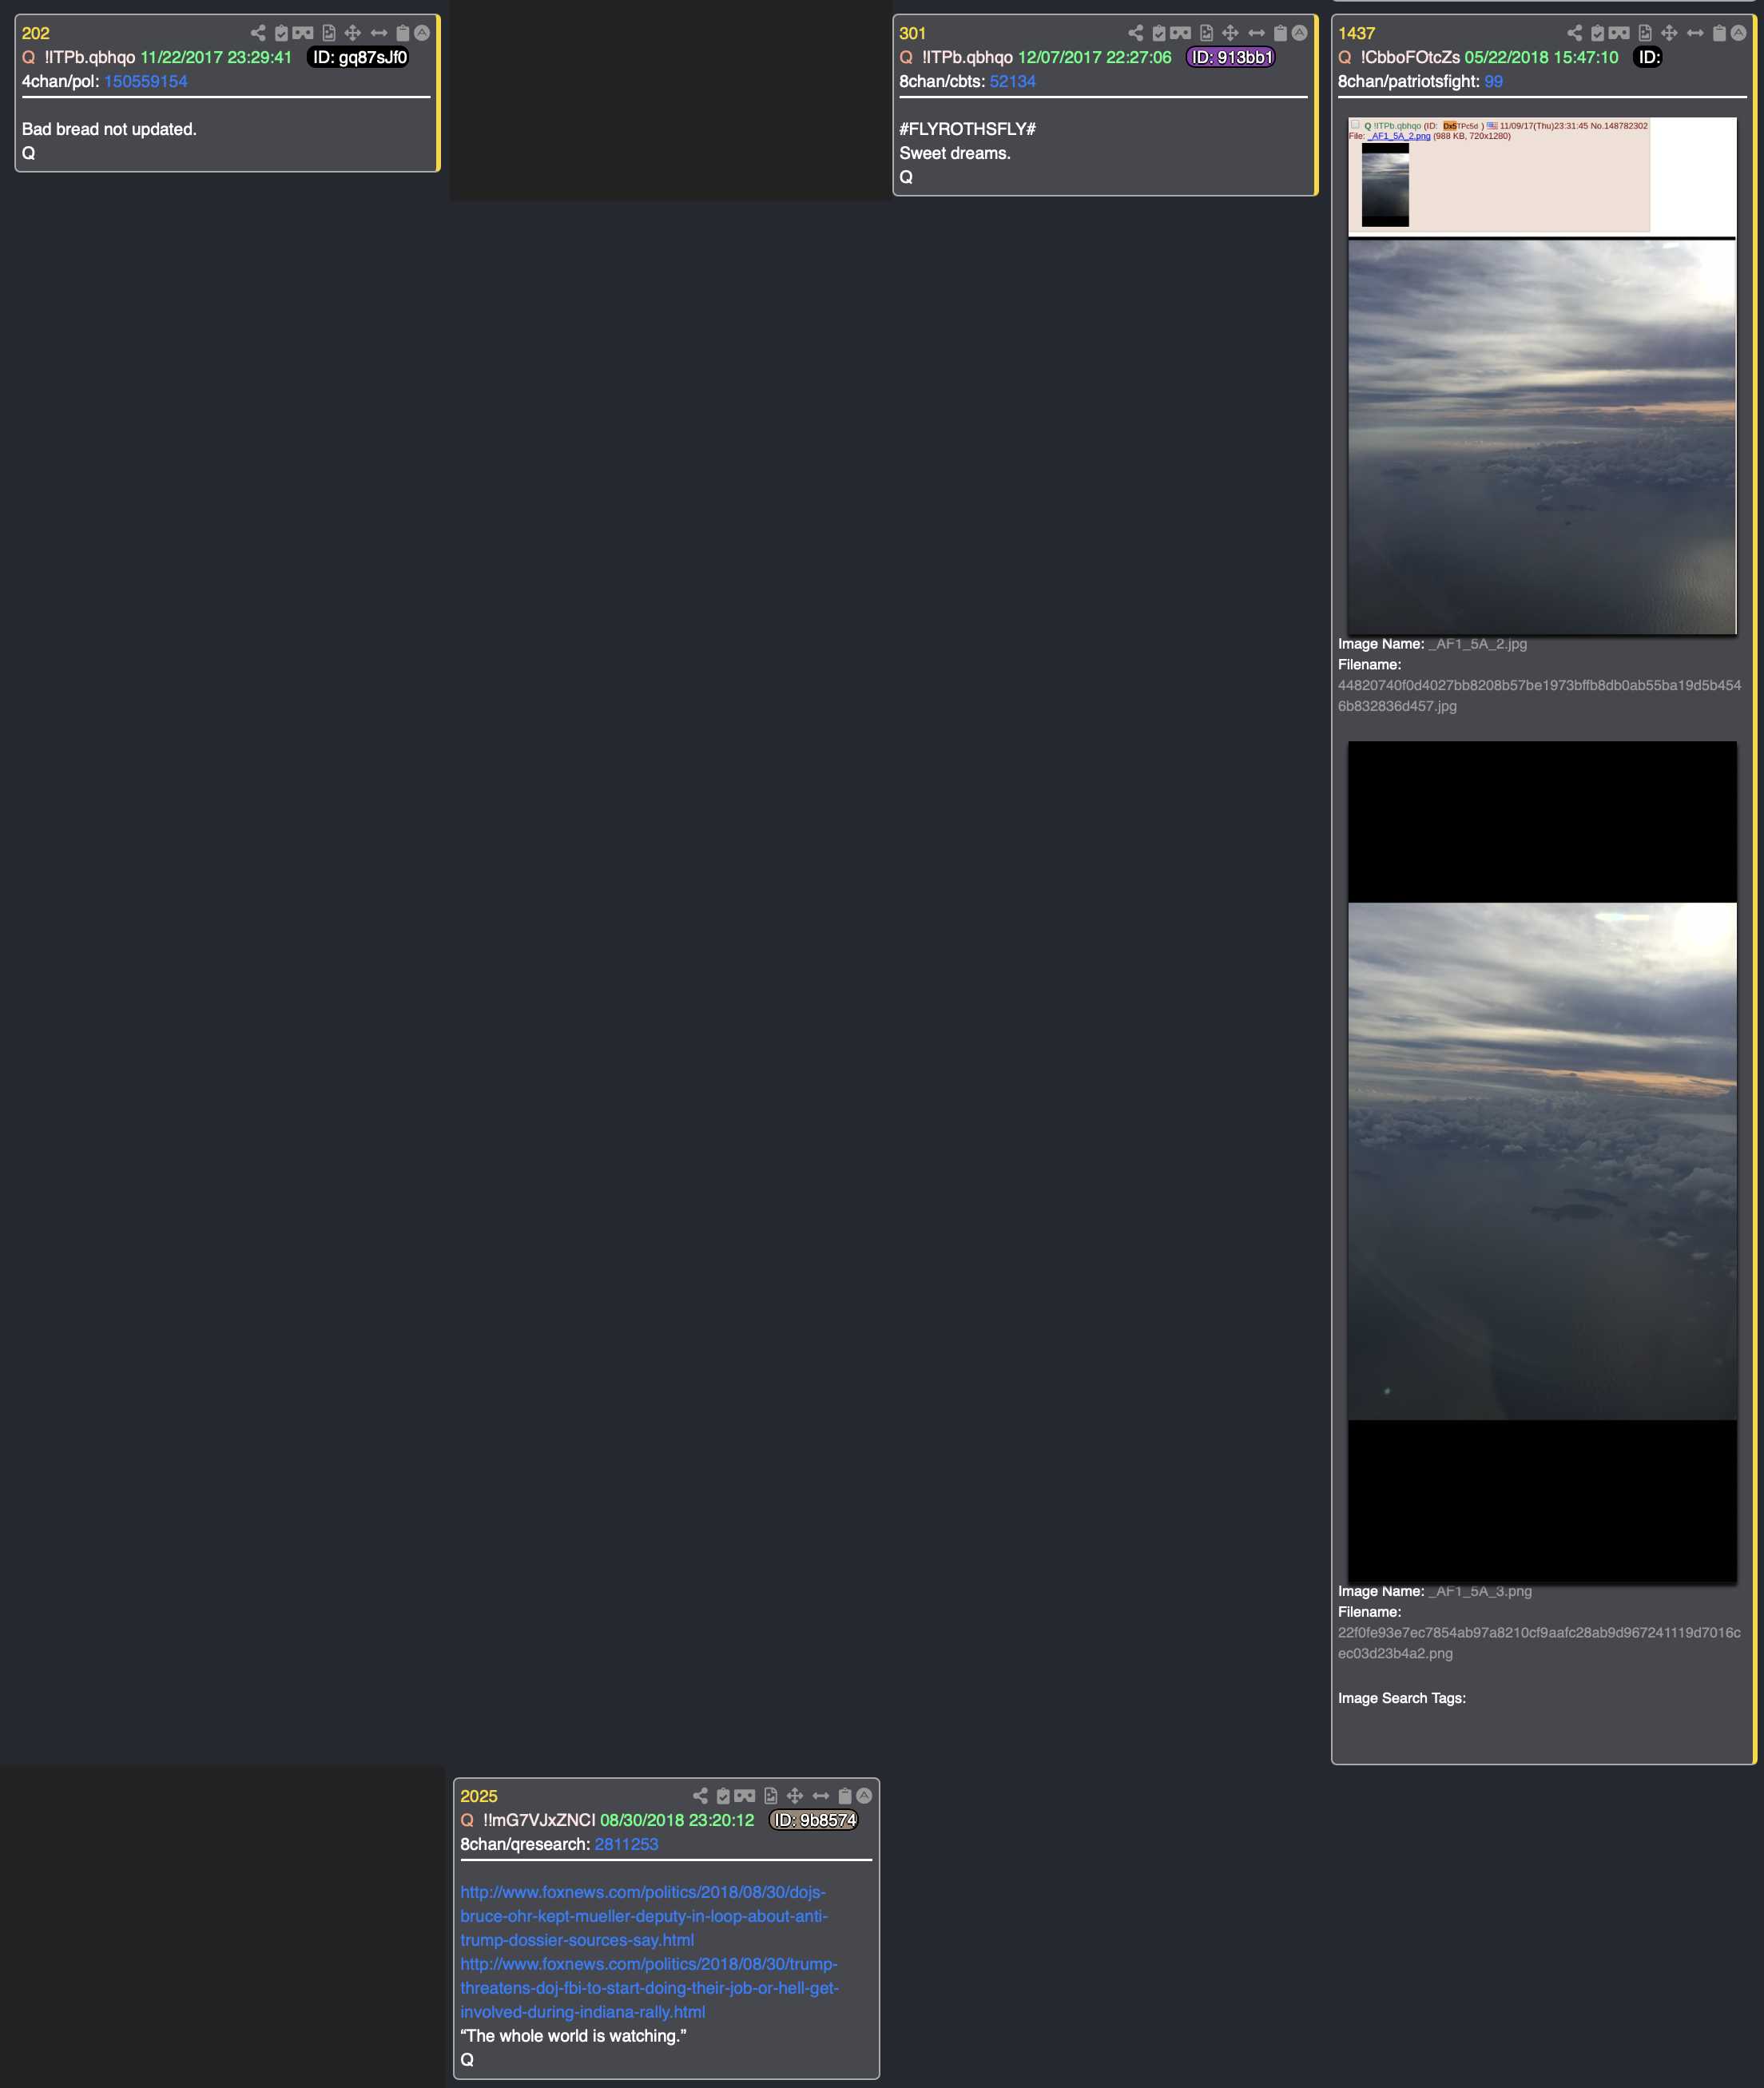Click post number 202
The height and width of the screenshot is (2088, 1764).
36,33
